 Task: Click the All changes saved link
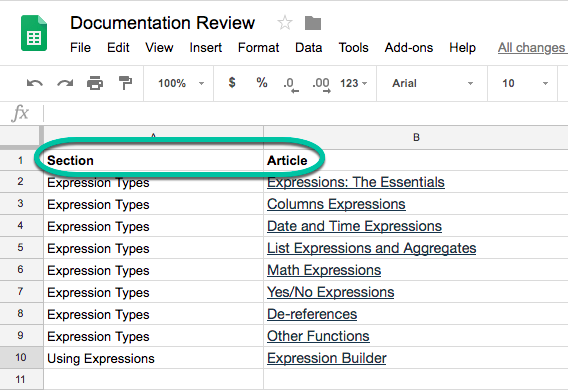pos(532,47)
